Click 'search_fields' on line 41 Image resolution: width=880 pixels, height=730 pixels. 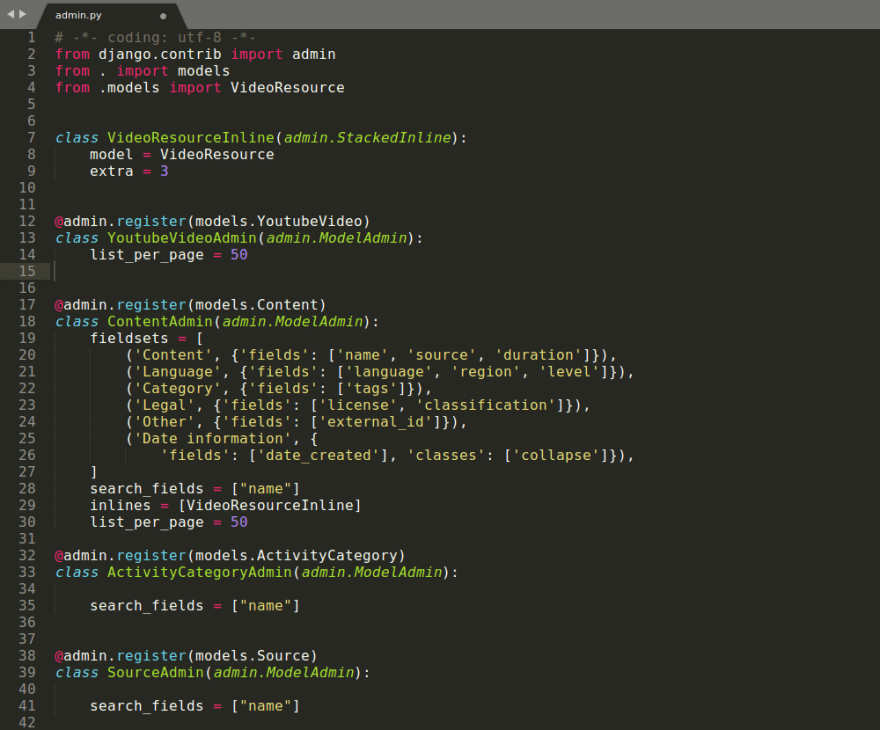[x=147, y=706]
